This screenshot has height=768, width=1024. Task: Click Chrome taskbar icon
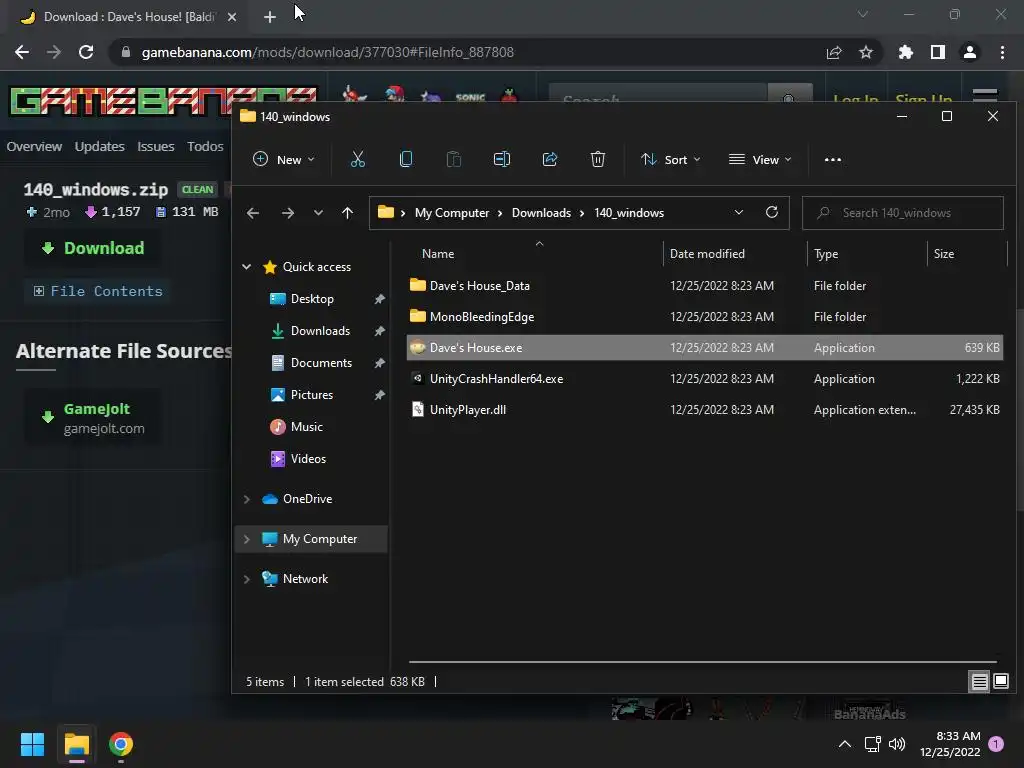click(121, 744)
